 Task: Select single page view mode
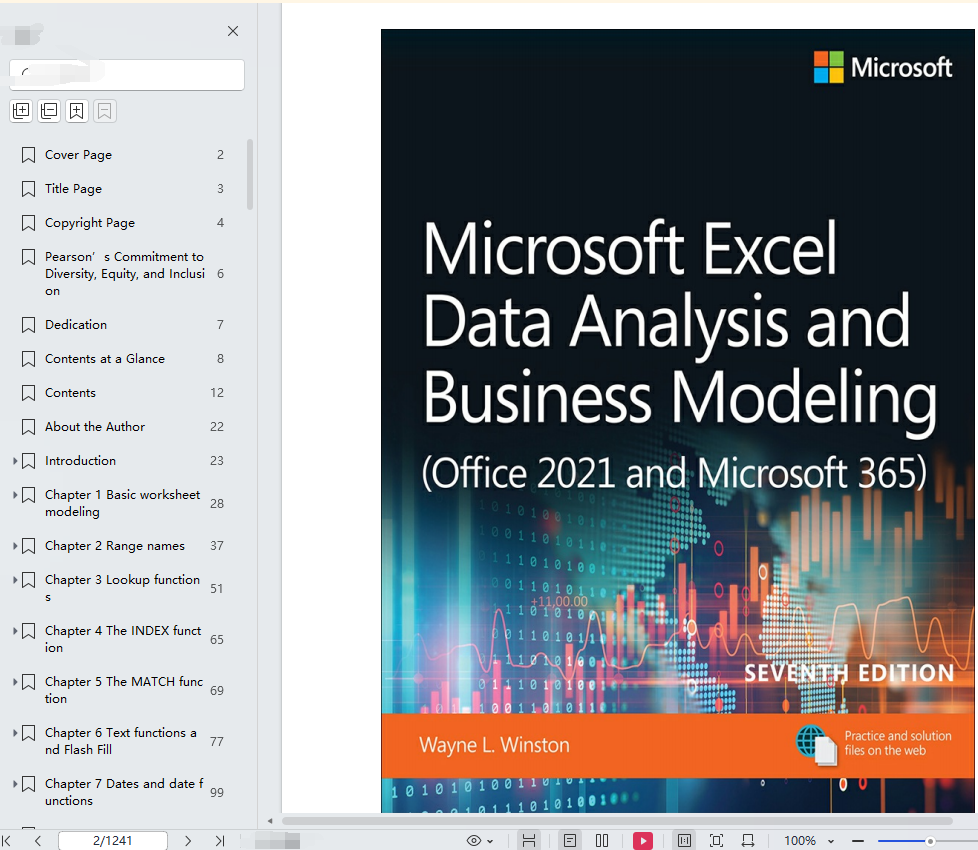pyautogui.click(x=570, y=841)
